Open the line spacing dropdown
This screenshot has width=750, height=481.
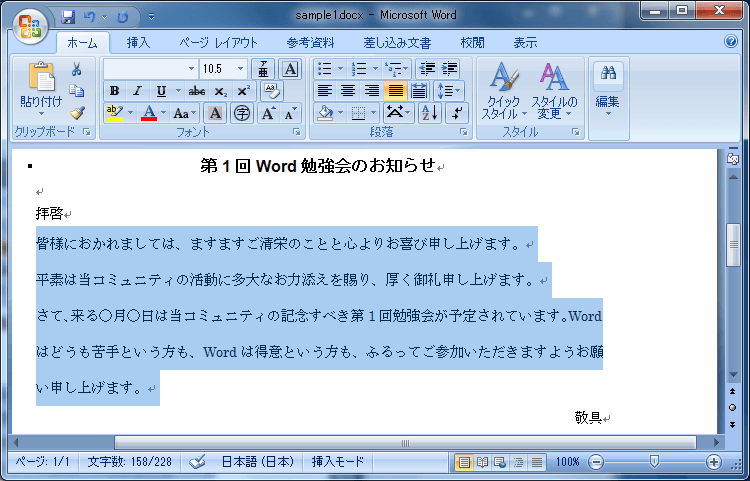pos(448,91)
